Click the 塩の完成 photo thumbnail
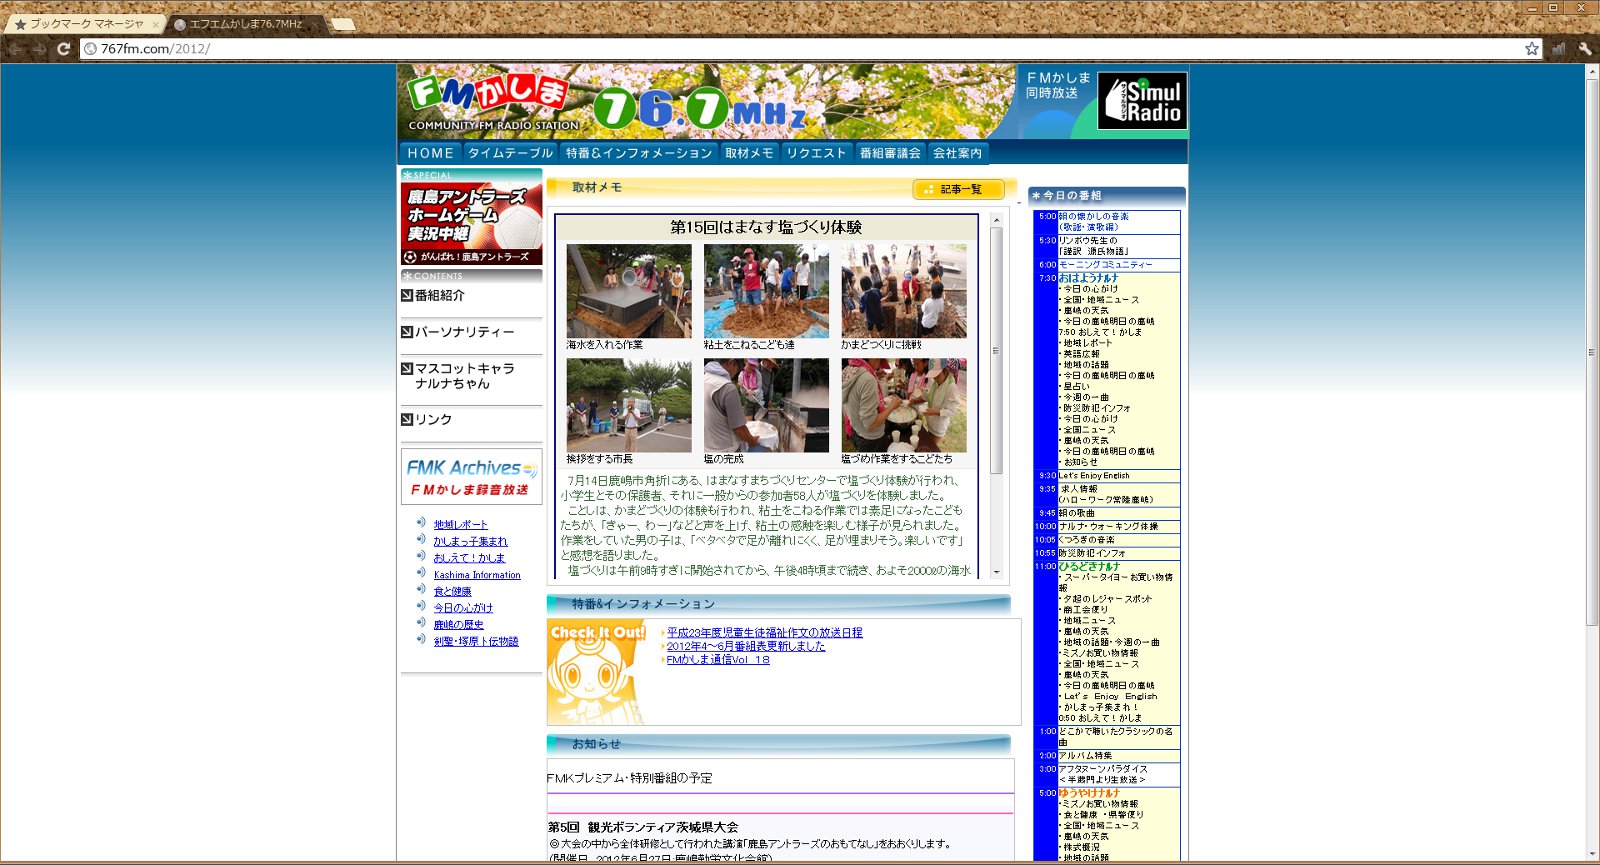Image resolution: width=1600 pixels, height=865 pixels. click(766, 406)
